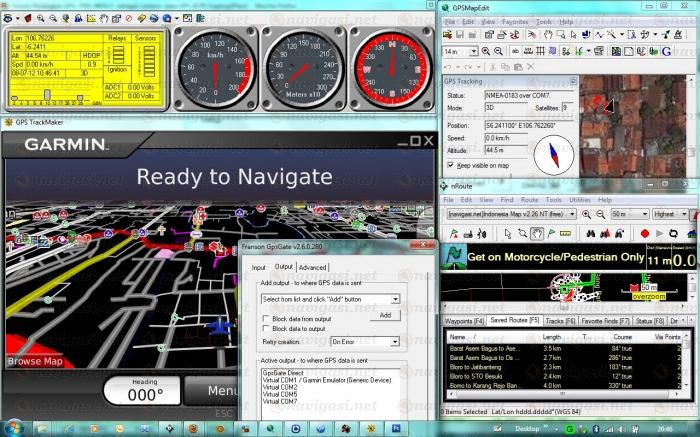
Task: Select the hand pan tool in nRoute toolbar
Action: point(537,232)
